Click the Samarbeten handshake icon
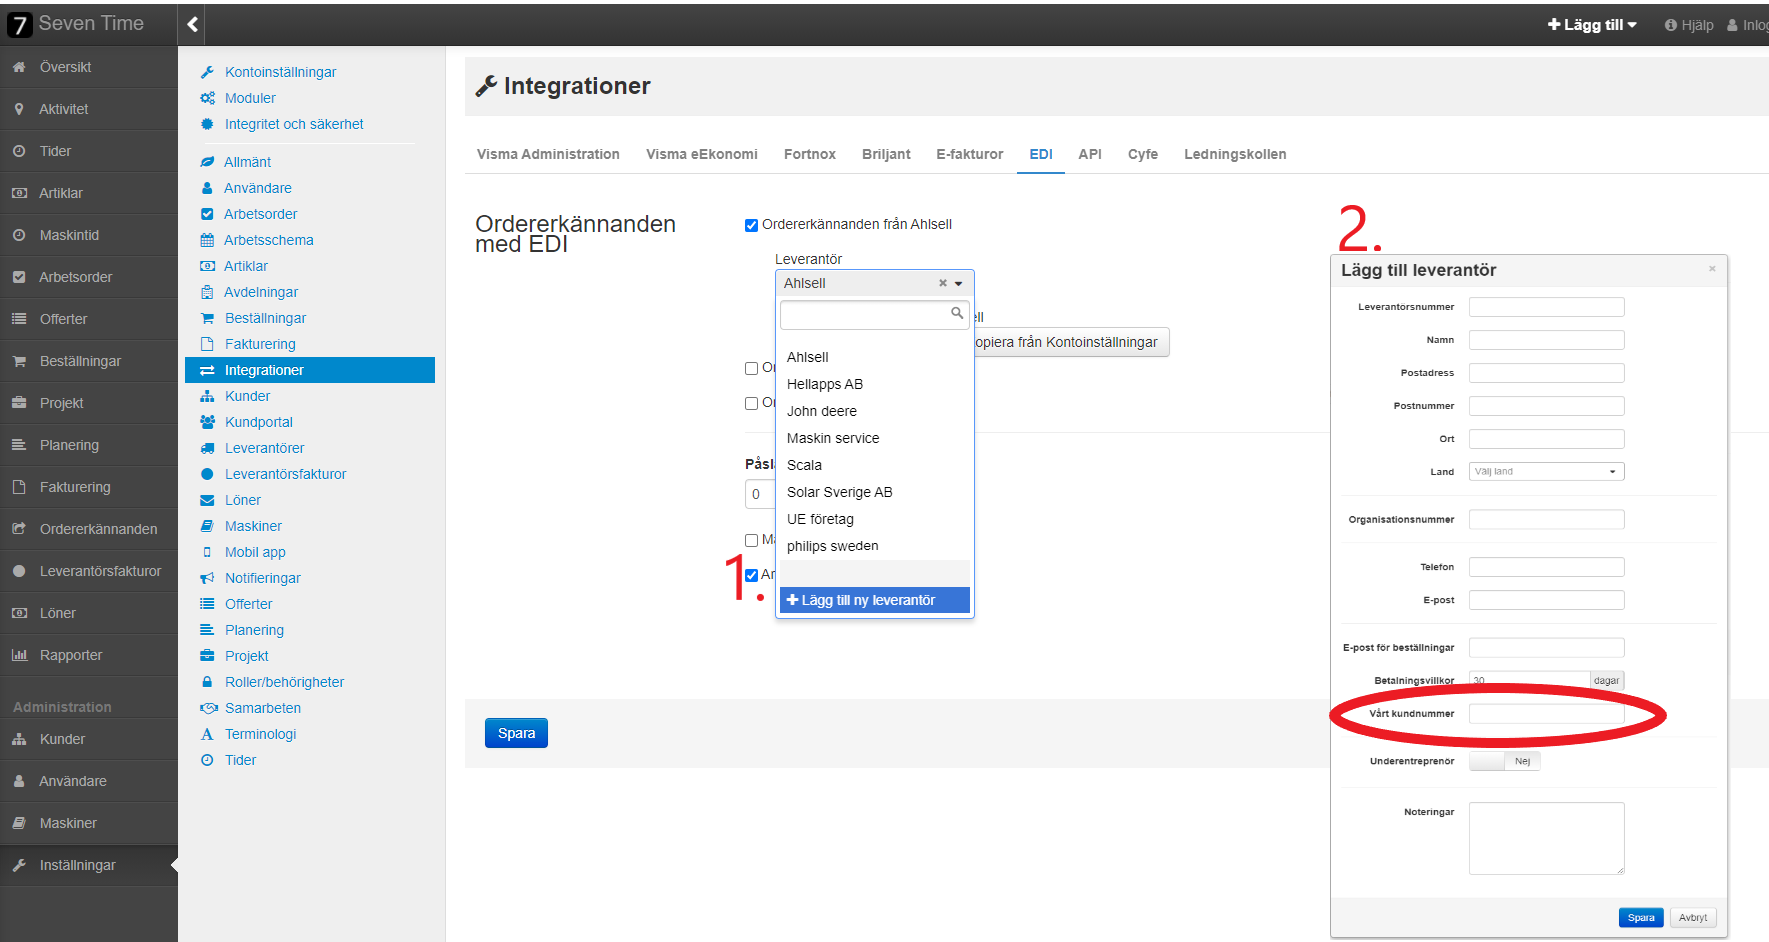 pos(208,708)
